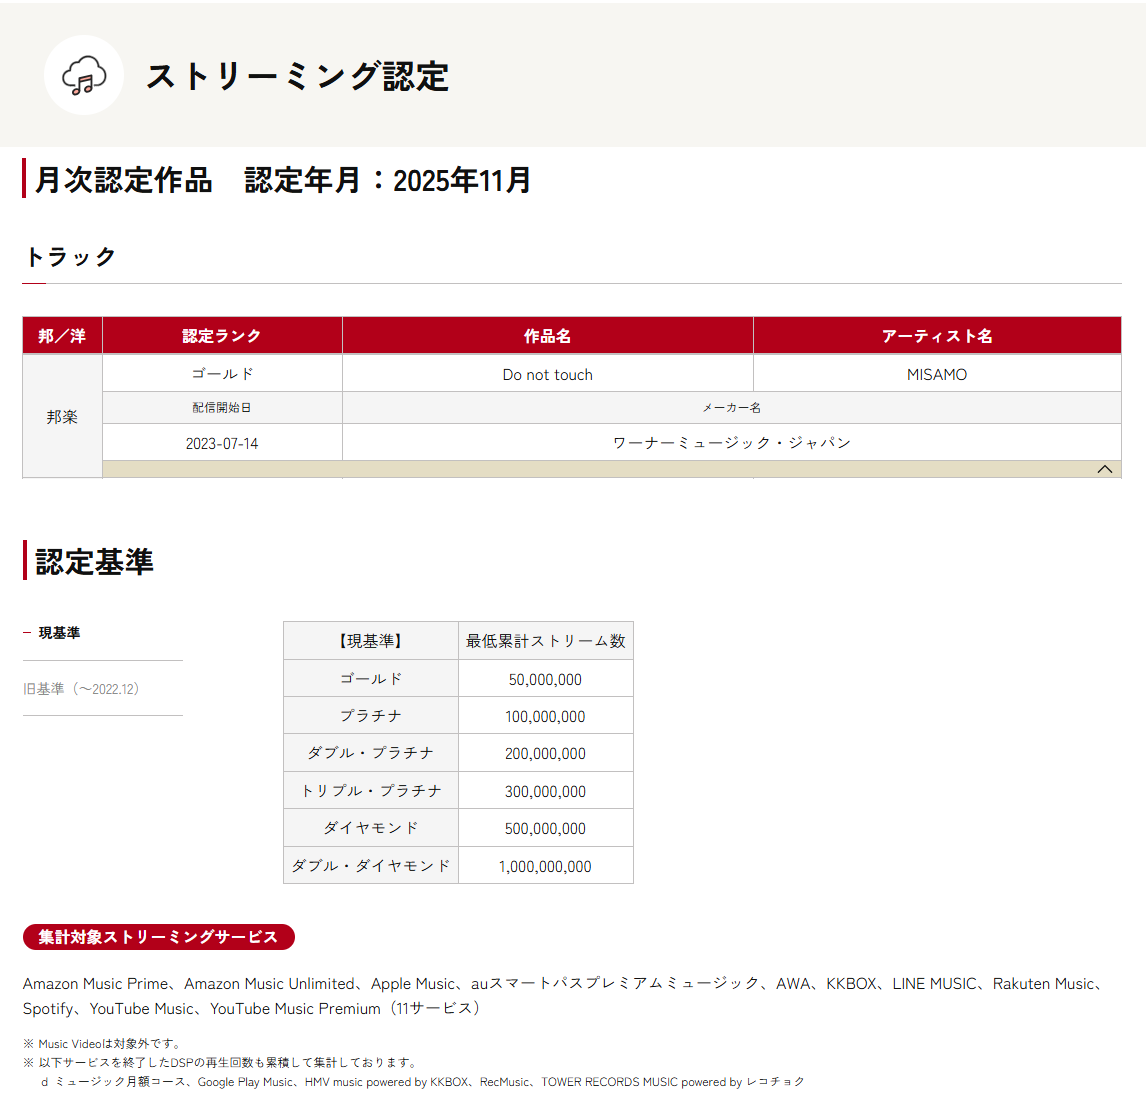1146x1105 pixels.
Task: Click the Music Videoは対象外です note
Action: pyautogui.click(x=103, y=1044)
